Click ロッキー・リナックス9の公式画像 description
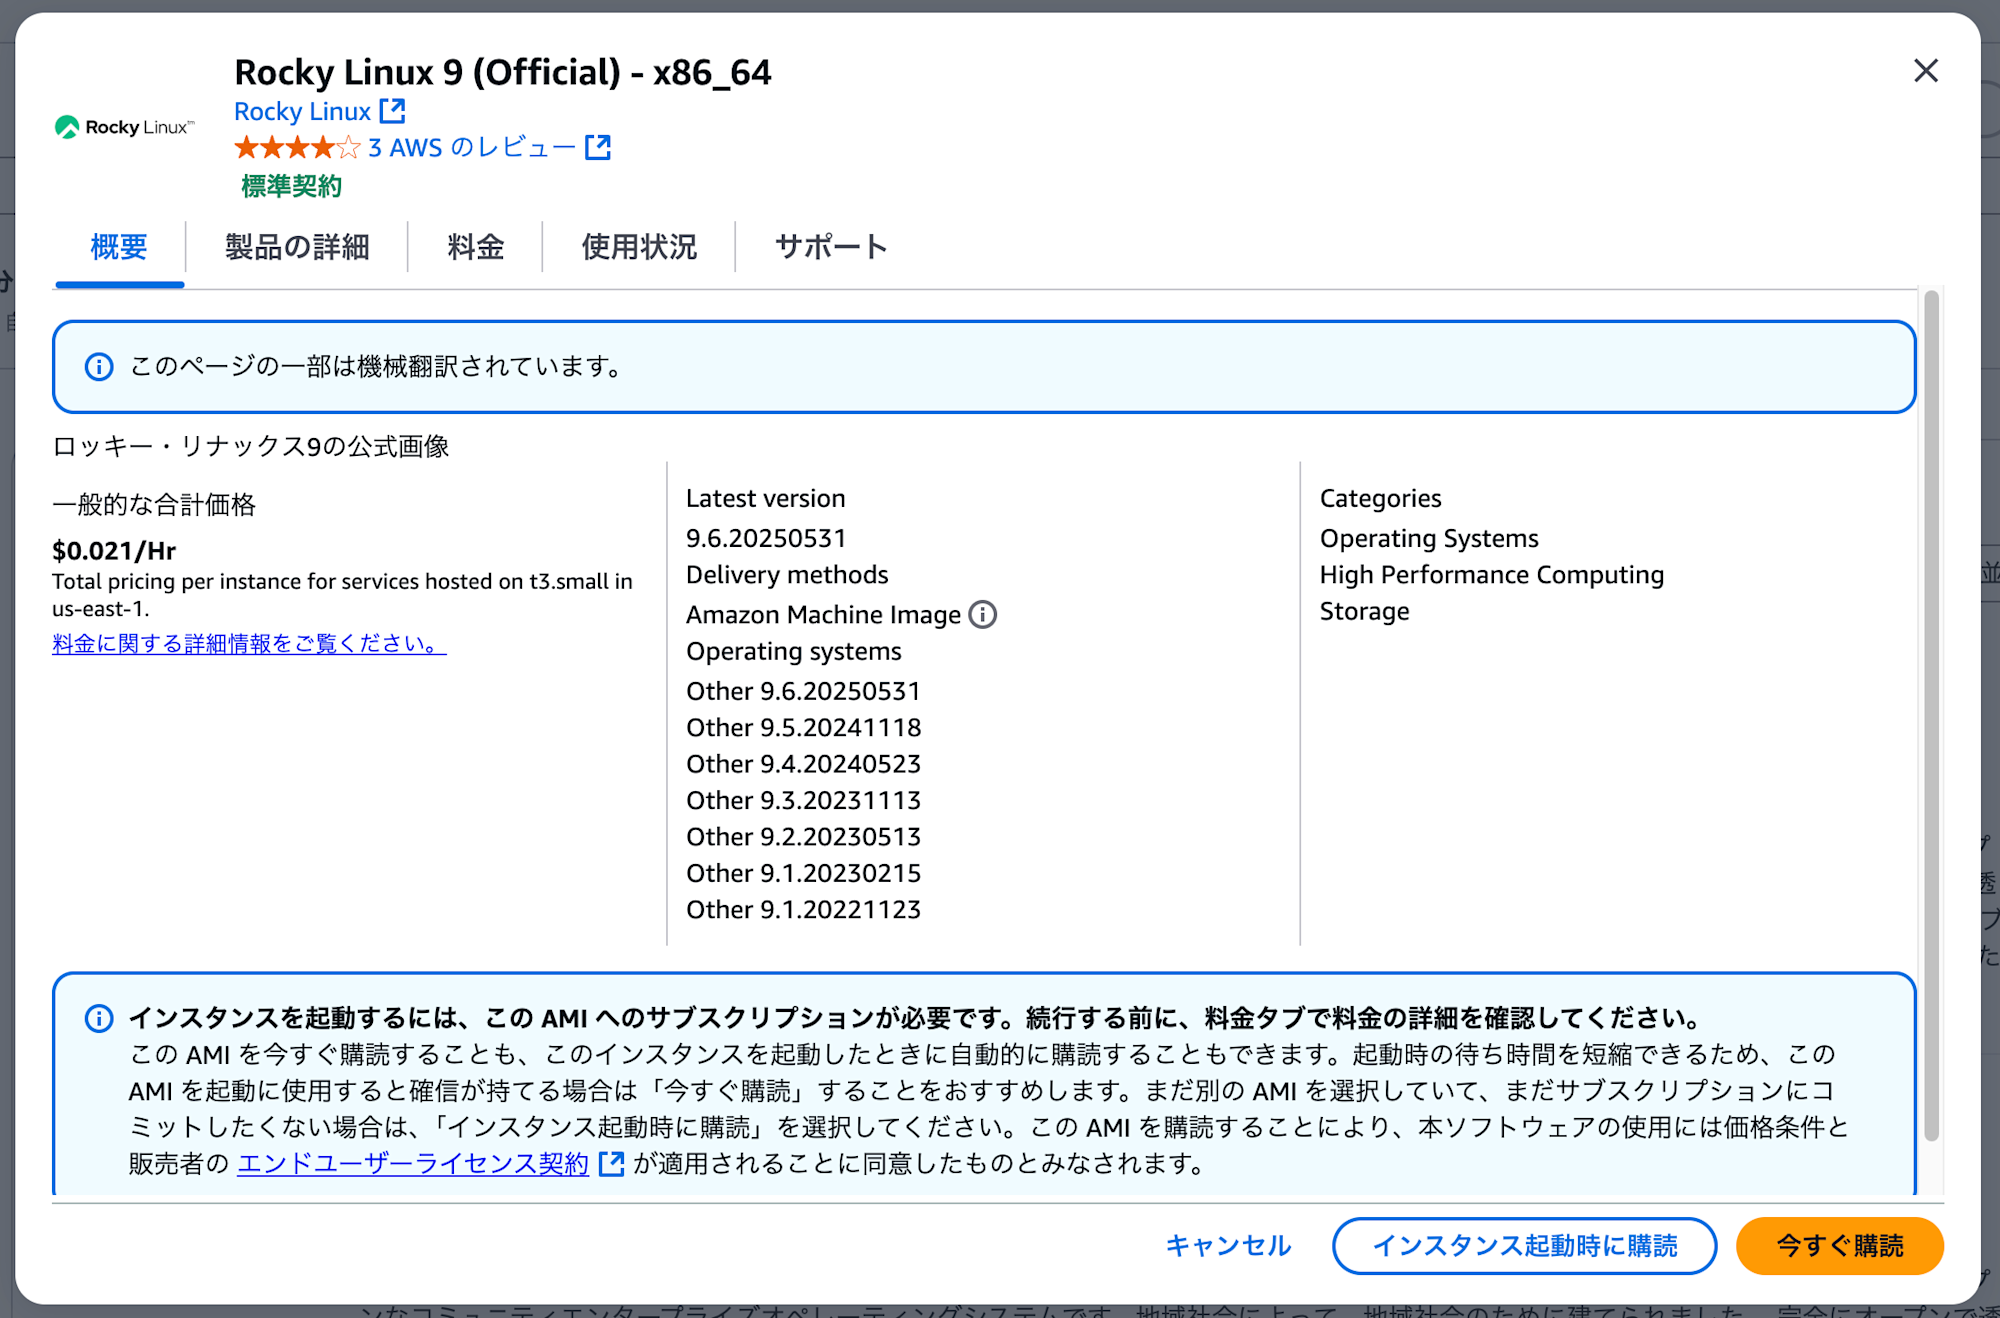The width and height of the screenshot is (2000, 1318). (251, 446)
